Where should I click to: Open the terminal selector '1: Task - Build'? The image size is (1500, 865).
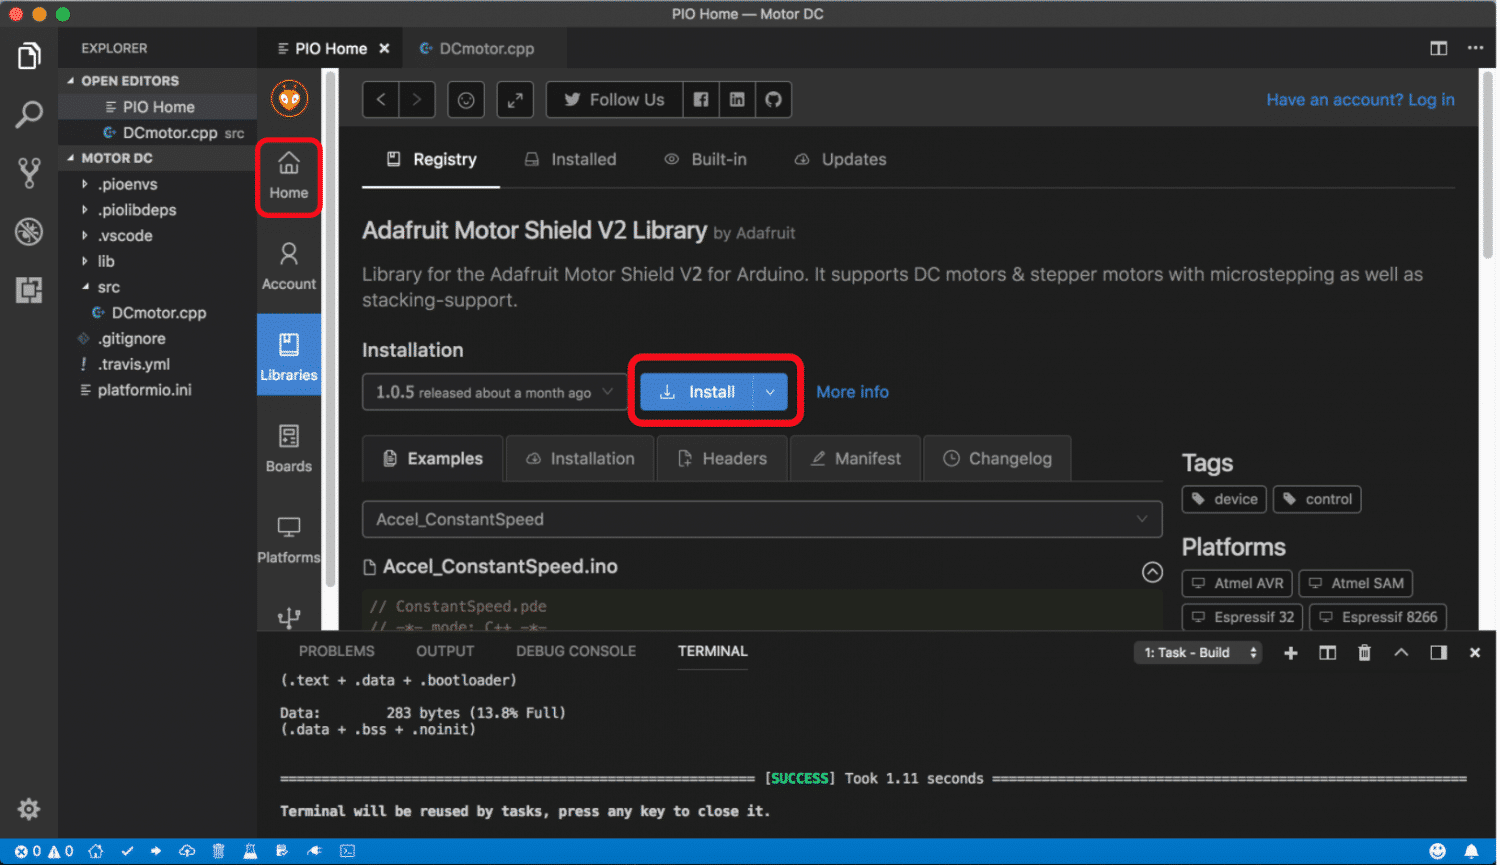click(1198, 653)
